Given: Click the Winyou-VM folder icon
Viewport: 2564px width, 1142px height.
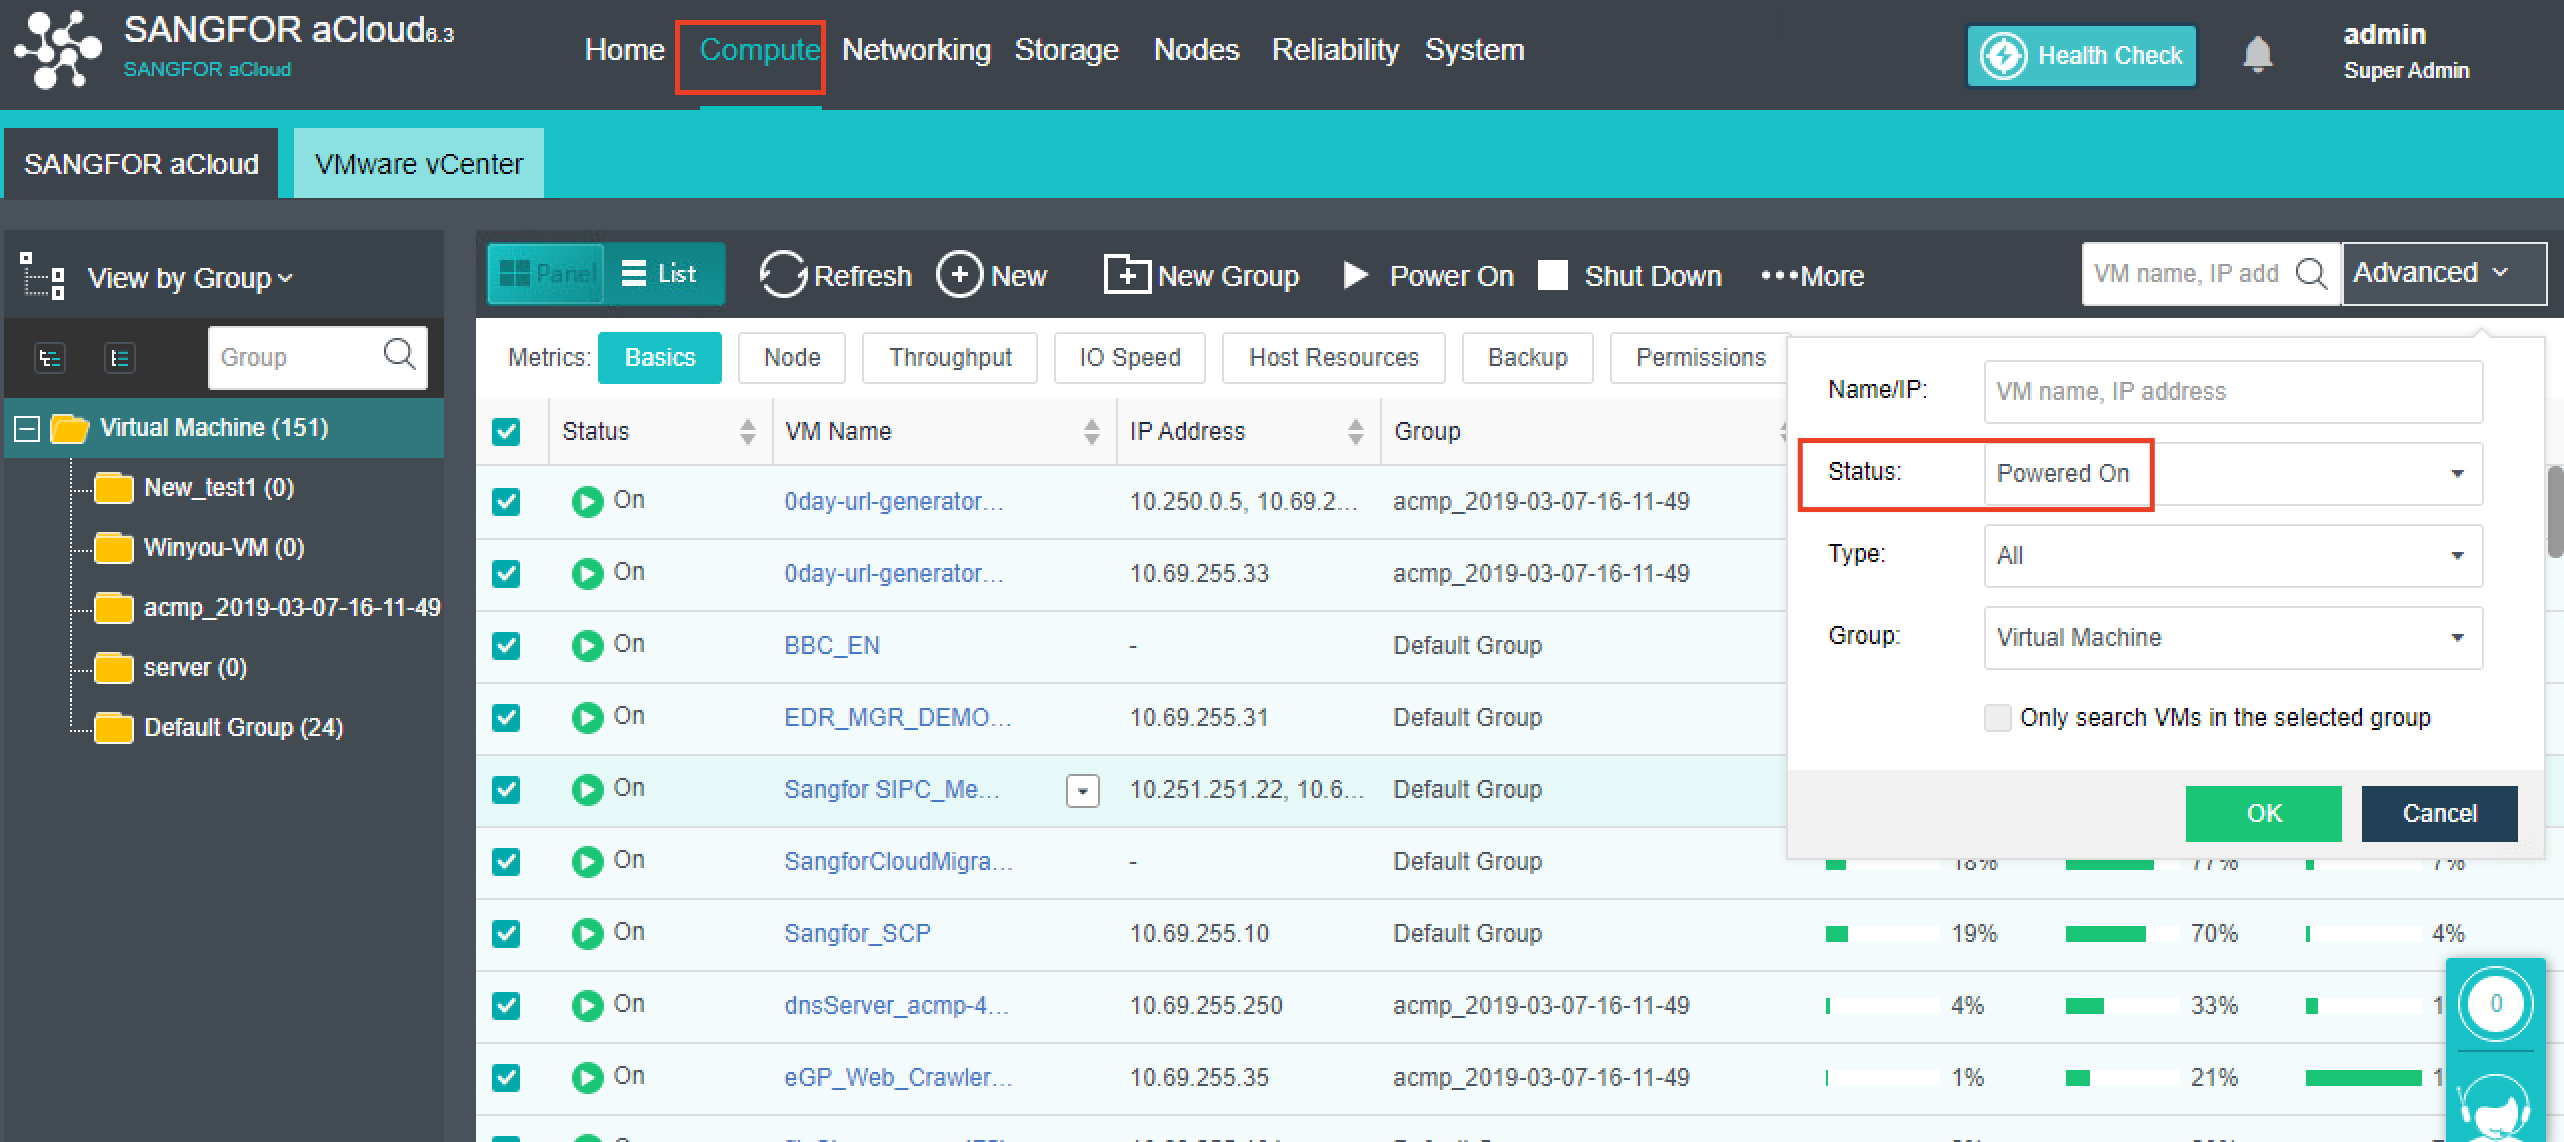Looking at the screenshot, I should pyautogui.click(x=113, y=548).
